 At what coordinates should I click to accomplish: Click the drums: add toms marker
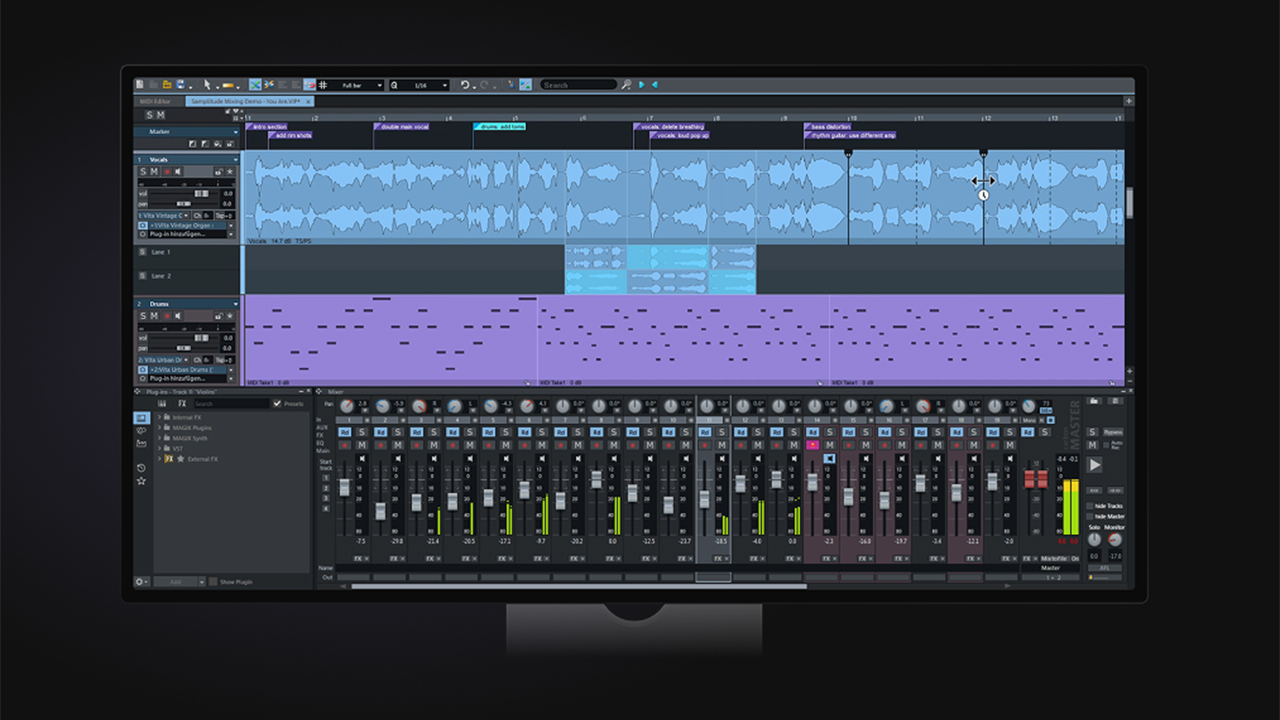[499, 127]
